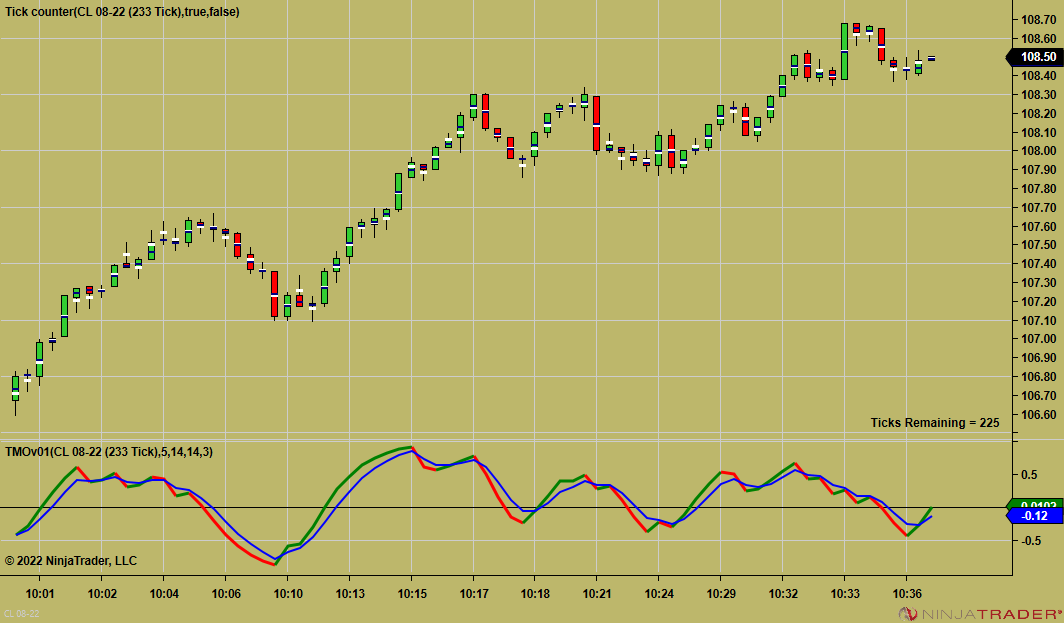Click the 10:18 time axis label
Viewport: 1064px width, 623px height.
(x=535, y=594)
